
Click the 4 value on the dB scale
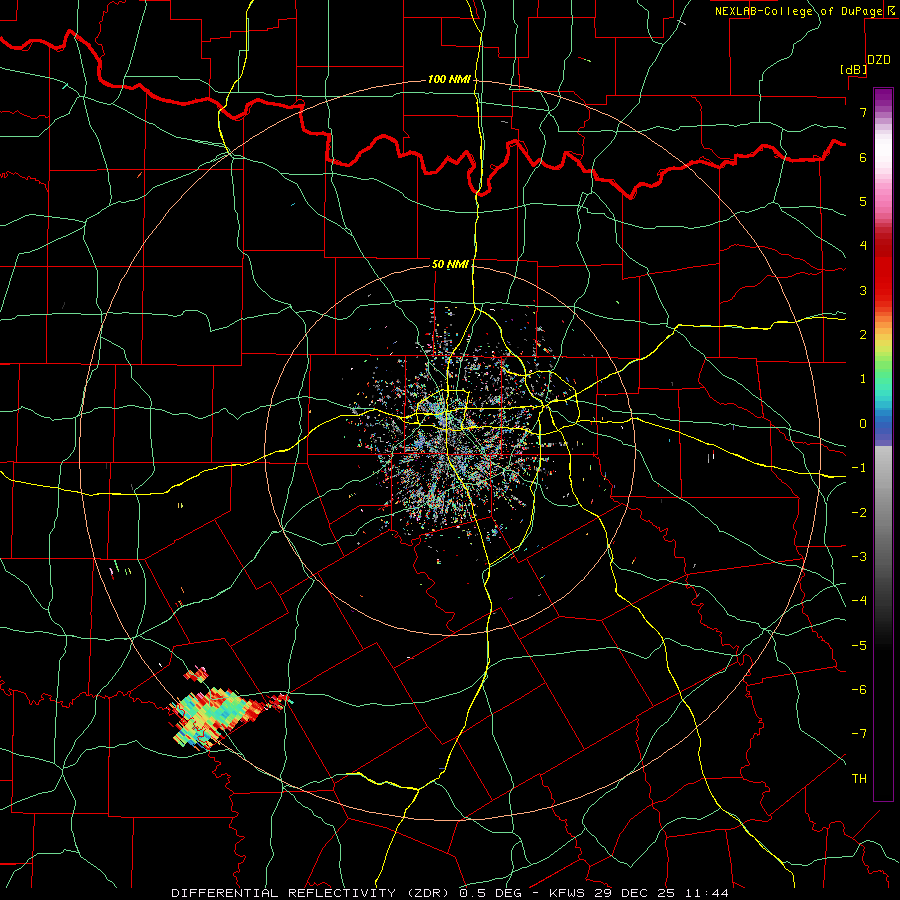point(863,246)
